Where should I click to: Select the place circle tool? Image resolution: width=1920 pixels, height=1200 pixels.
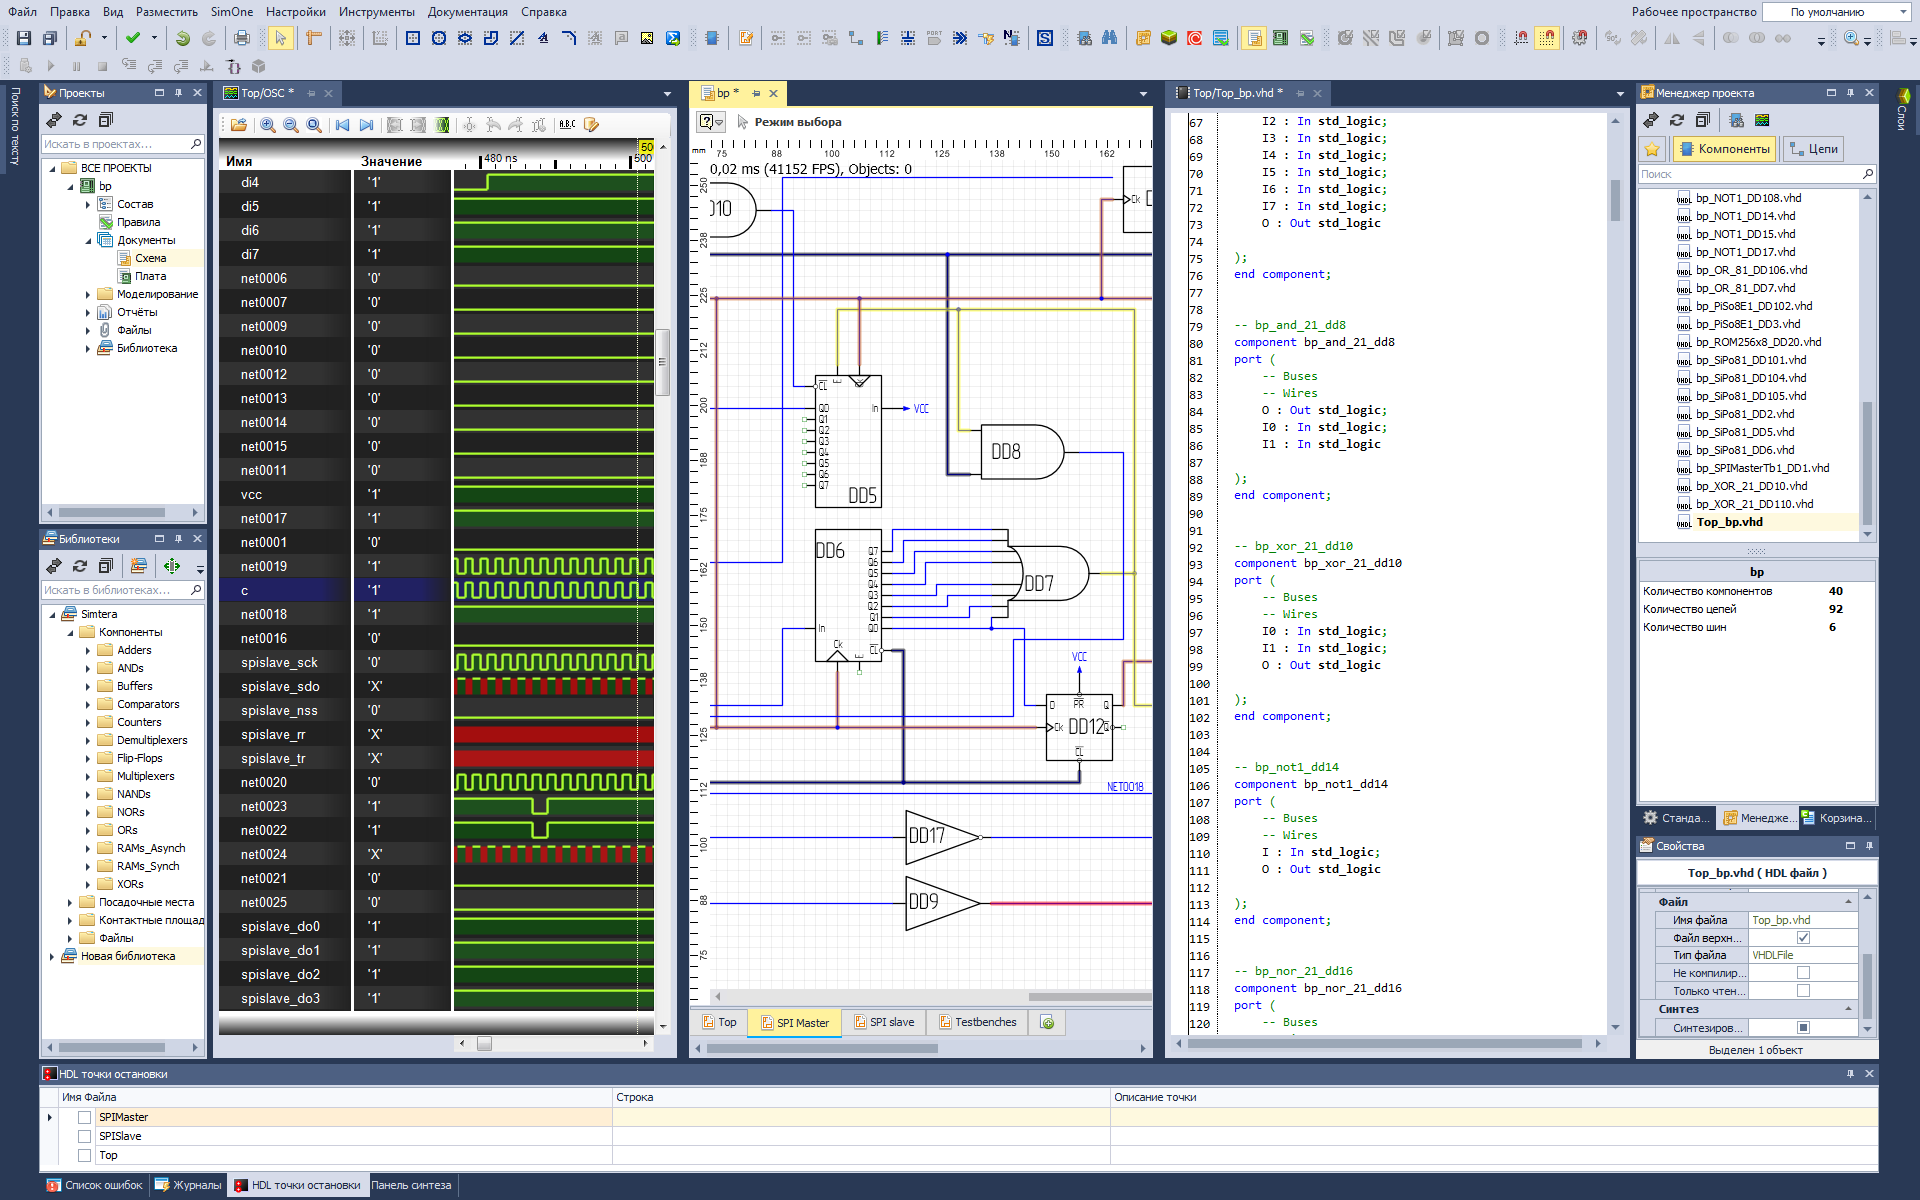(439, 38)
